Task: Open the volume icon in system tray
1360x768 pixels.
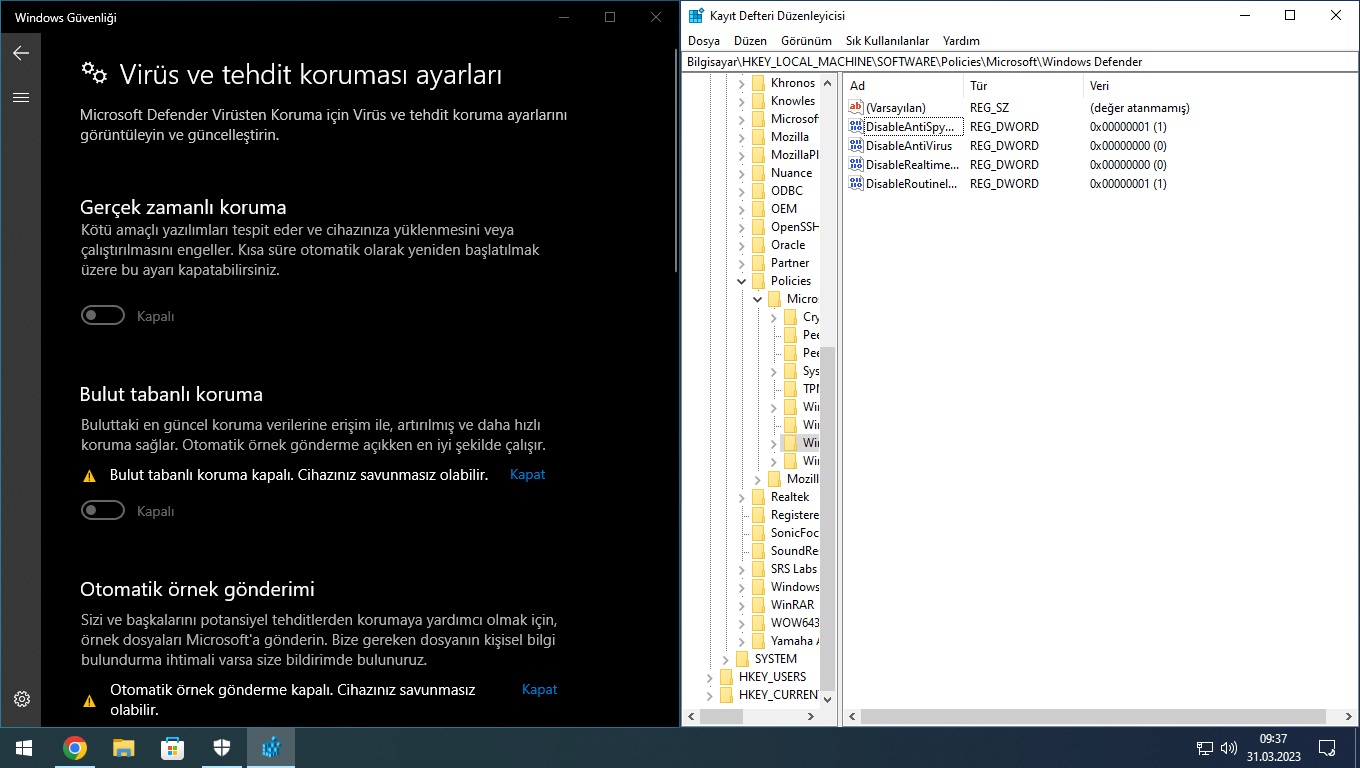Action: tap(1229, 748)
